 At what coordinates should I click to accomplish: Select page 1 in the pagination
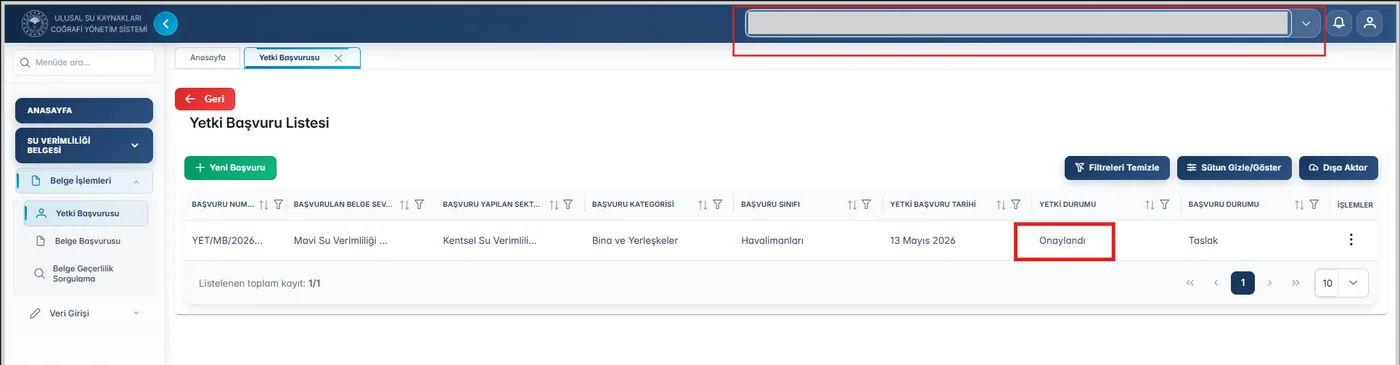(x=1243, y=283)
